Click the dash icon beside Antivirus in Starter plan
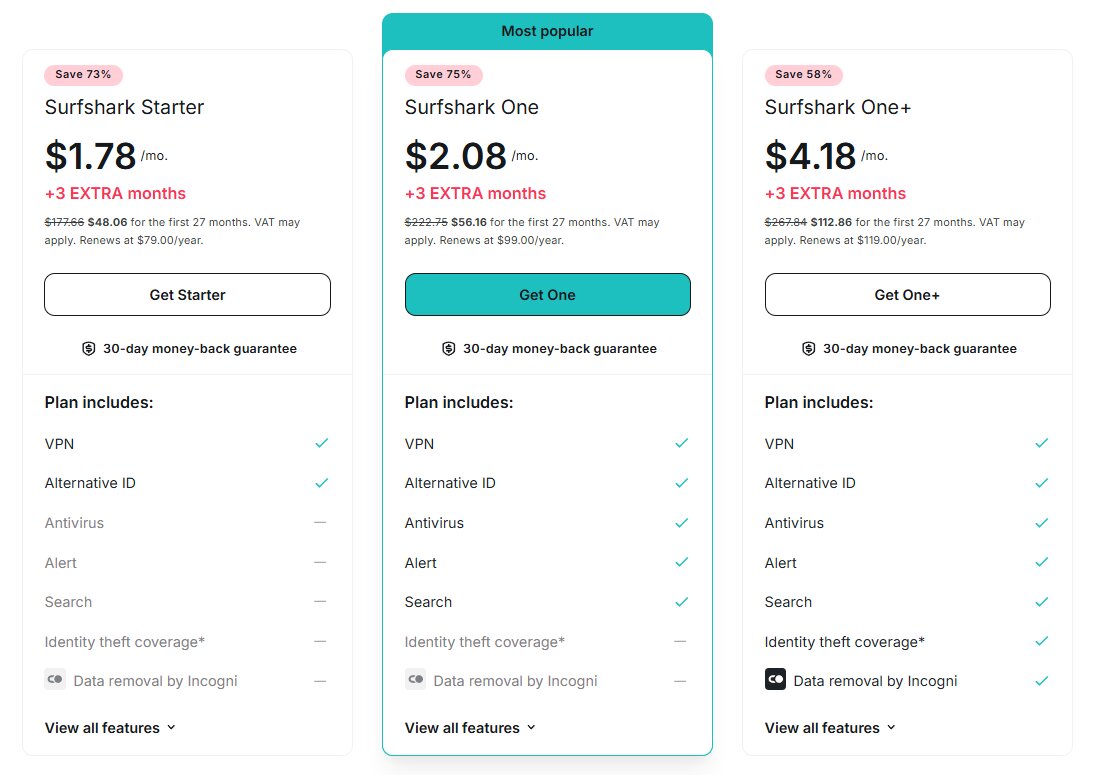 pos(321,522)
